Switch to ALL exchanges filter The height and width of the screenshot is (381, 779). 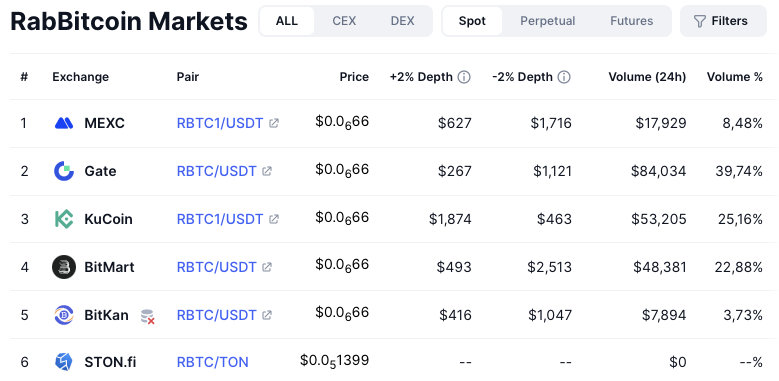[287, 21]
